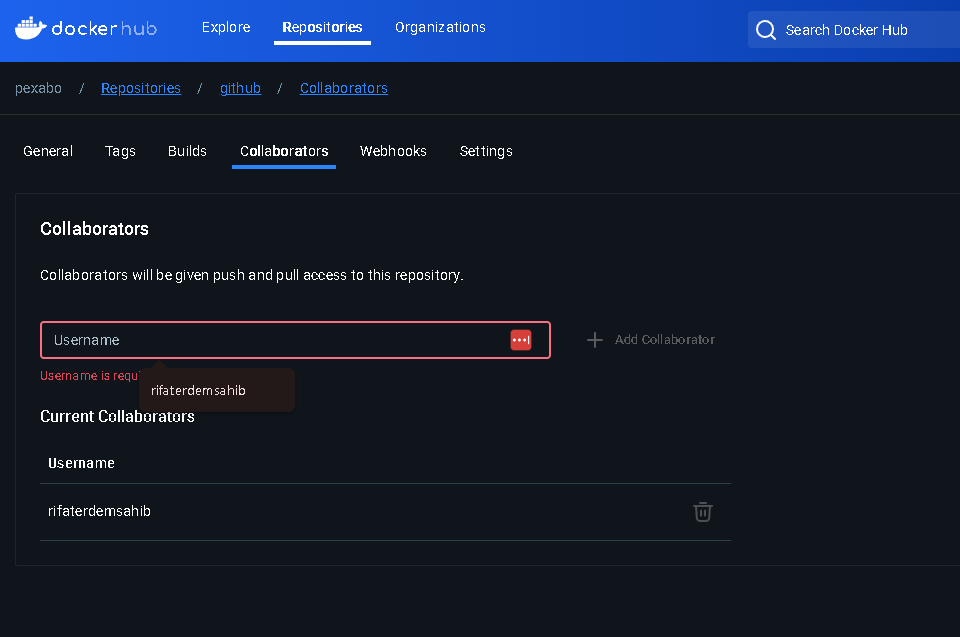
Task: Focus the Search Docker Hub field
Action: [854, 30]
